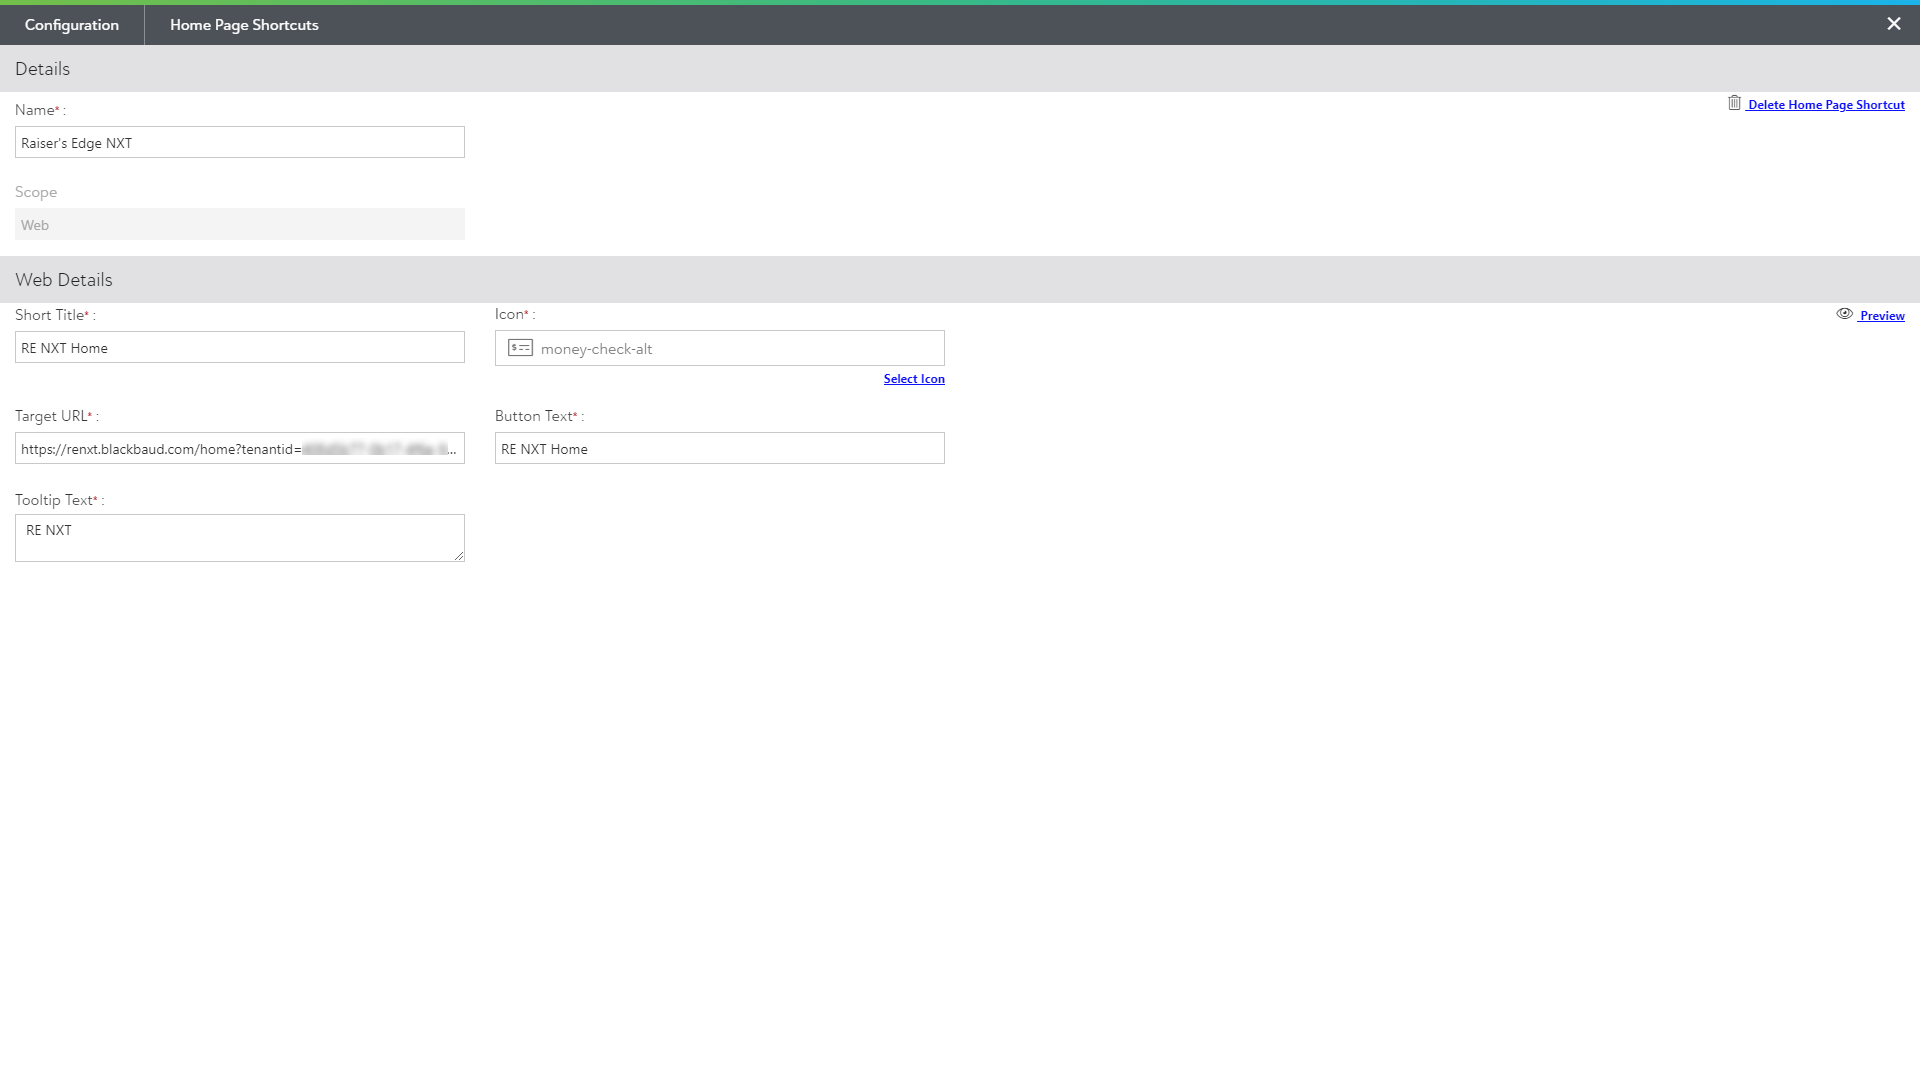Click into the Button Text field
The height and width of the screenshot is (1080, 1920).
[720, 449]
